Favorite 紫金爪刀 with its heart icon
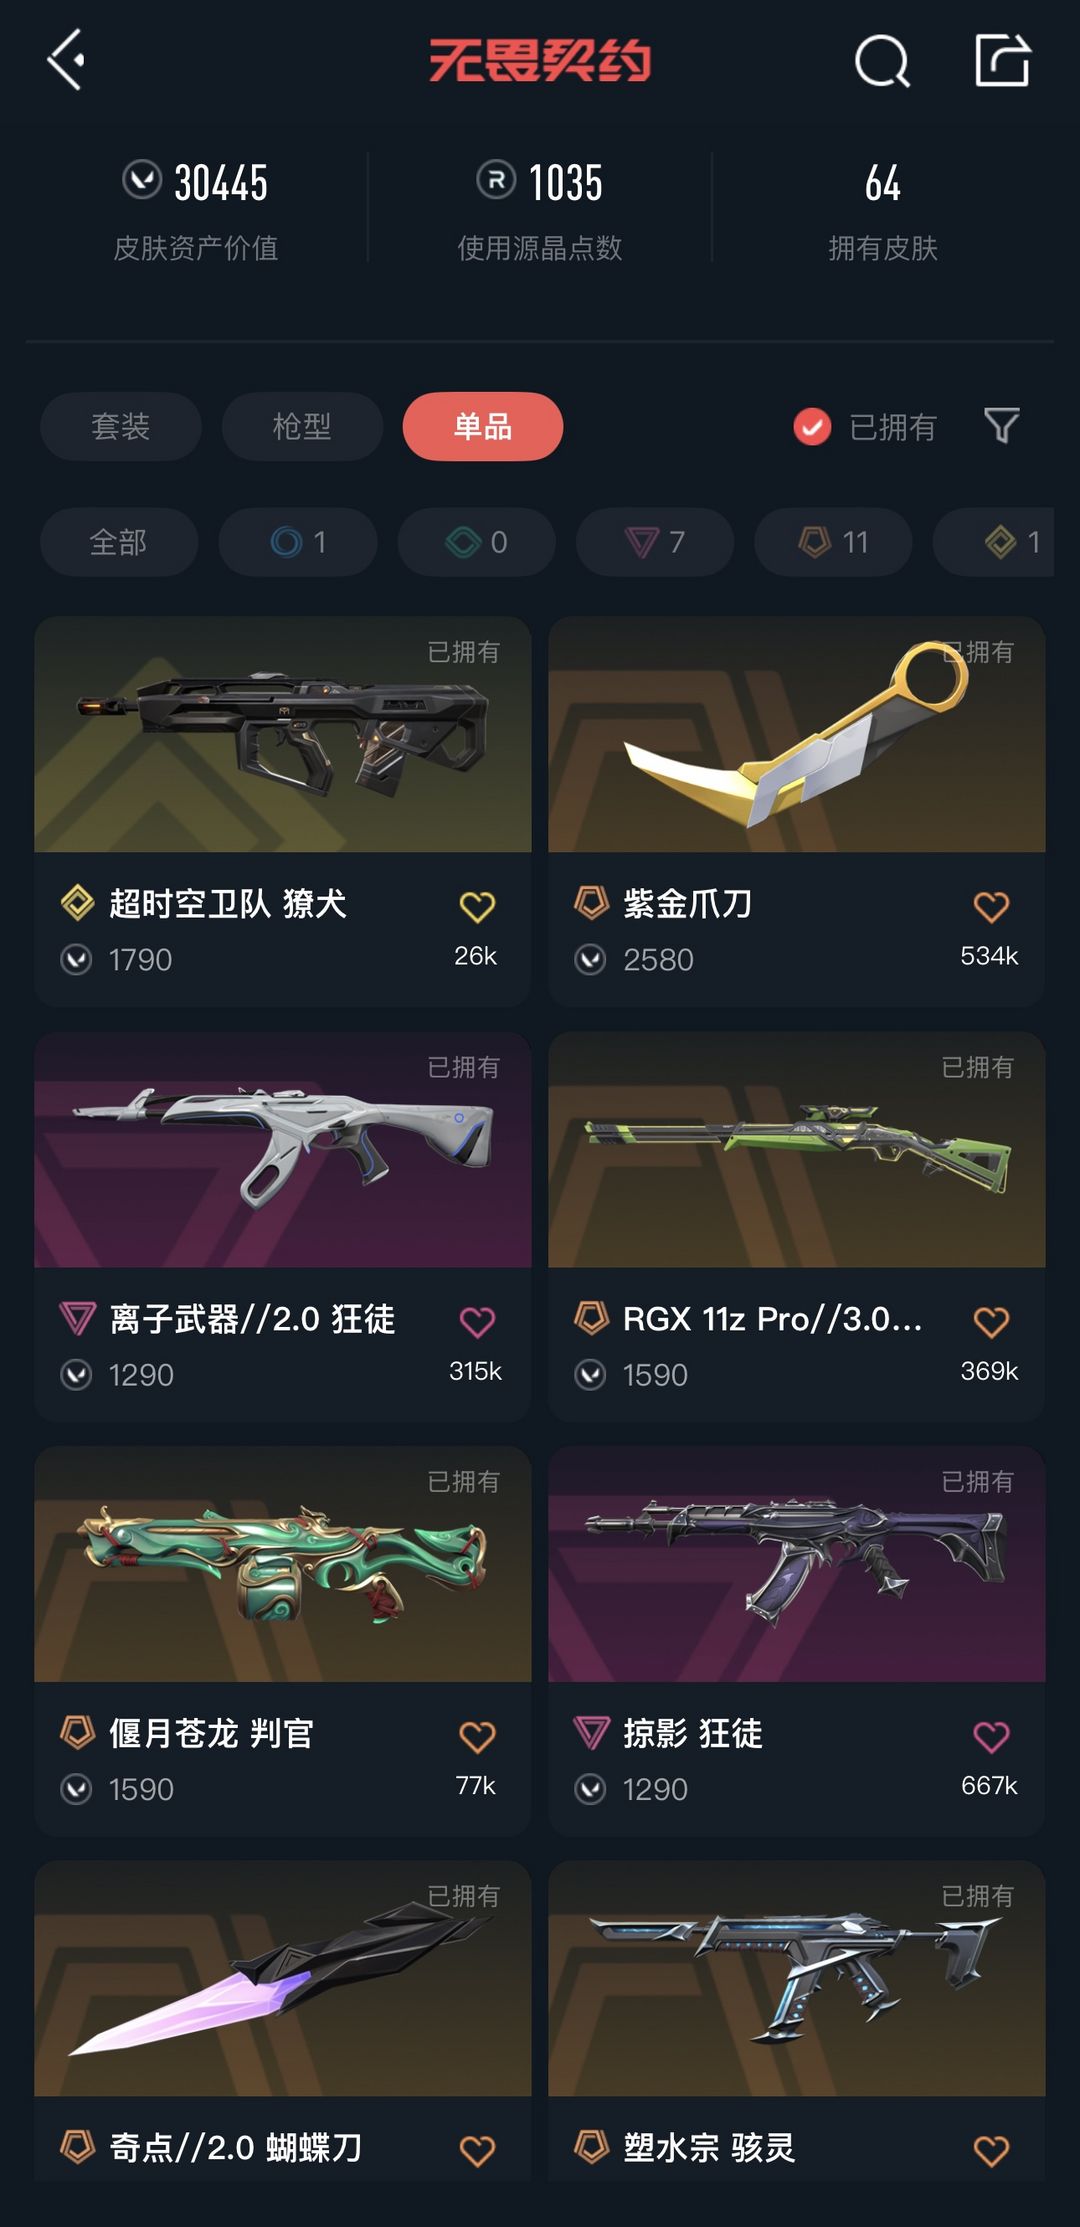 (991, 907)
